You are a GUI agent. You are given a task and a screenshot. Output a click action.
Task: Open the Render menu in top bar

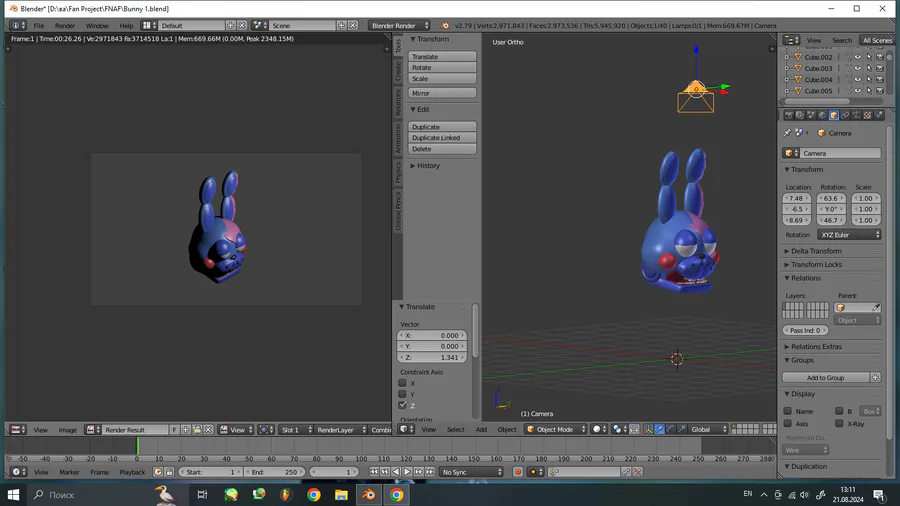tap(65, 26)
